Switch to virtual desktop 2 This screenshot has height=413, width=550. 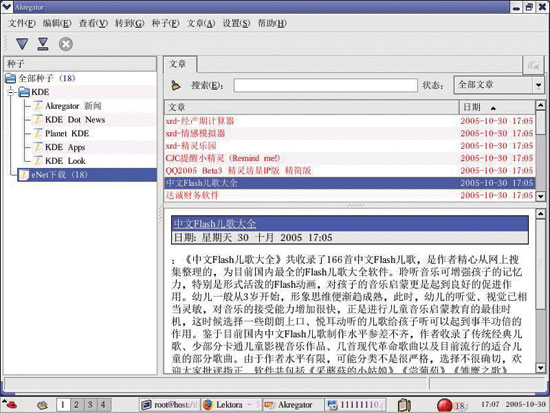tap(76, 405)
